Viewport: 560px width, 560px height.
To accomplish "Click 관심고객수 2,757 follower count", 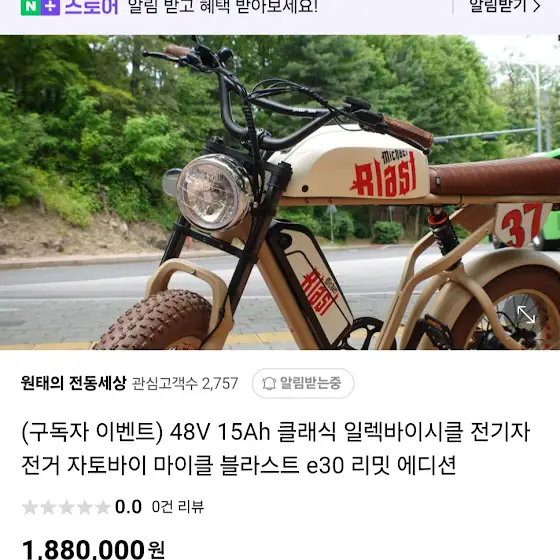I will point(185,384).
